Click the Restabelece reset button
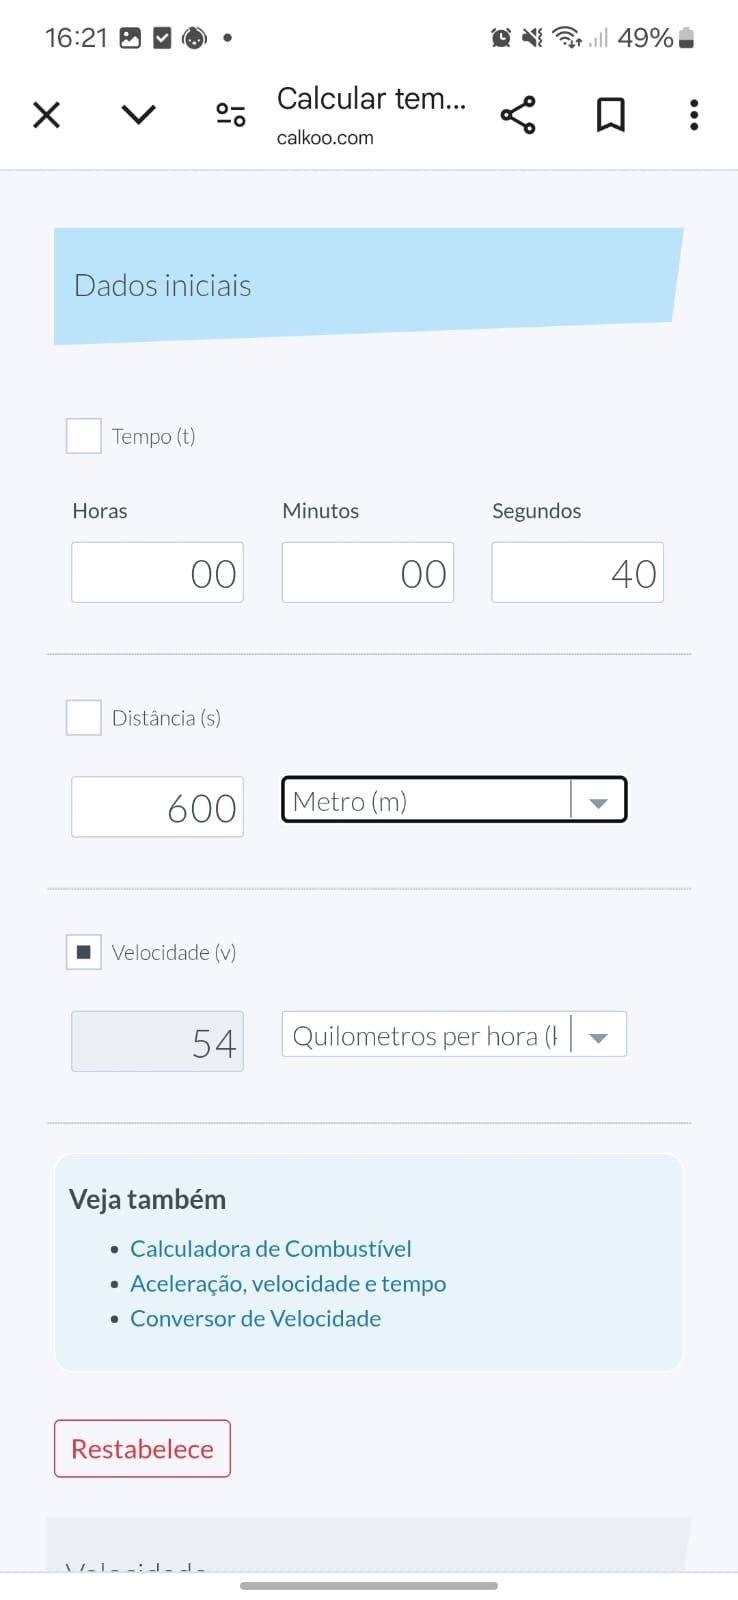 [142, 1449]
